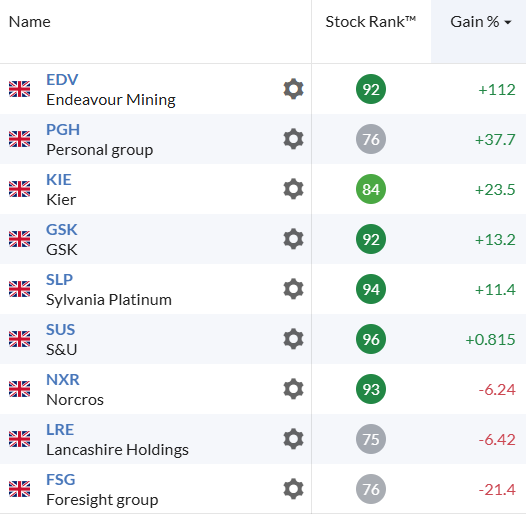
Task: Click the 93 stock rank badge for Norcros
Action: pos(371,389)
